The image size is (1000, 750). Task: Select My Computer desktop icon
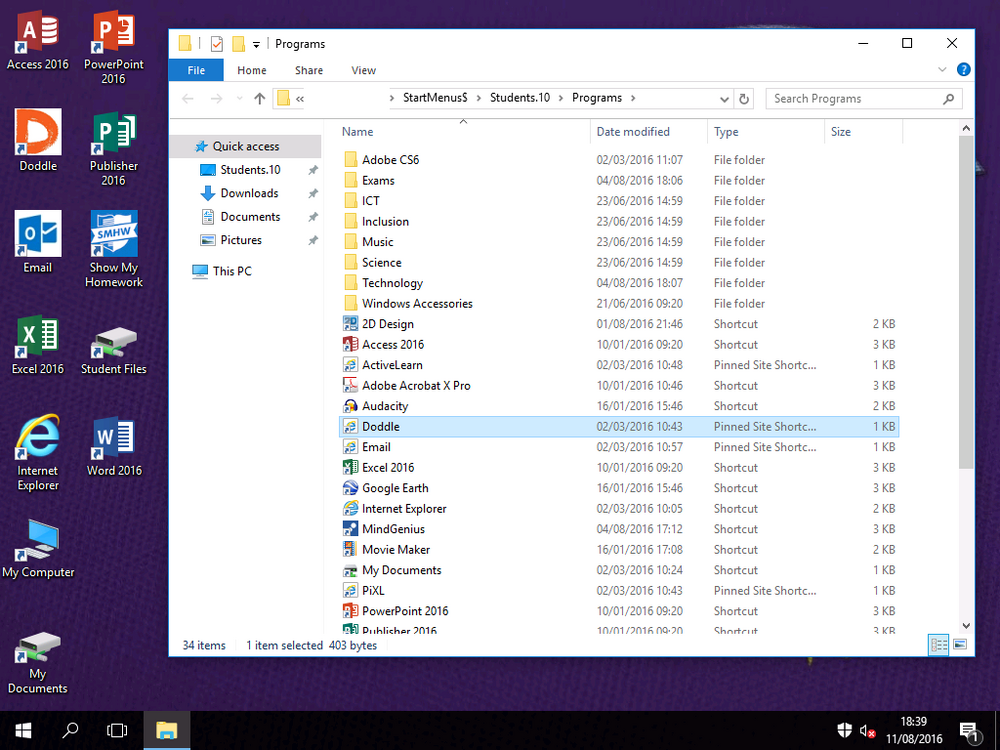(x=38, y=548)
